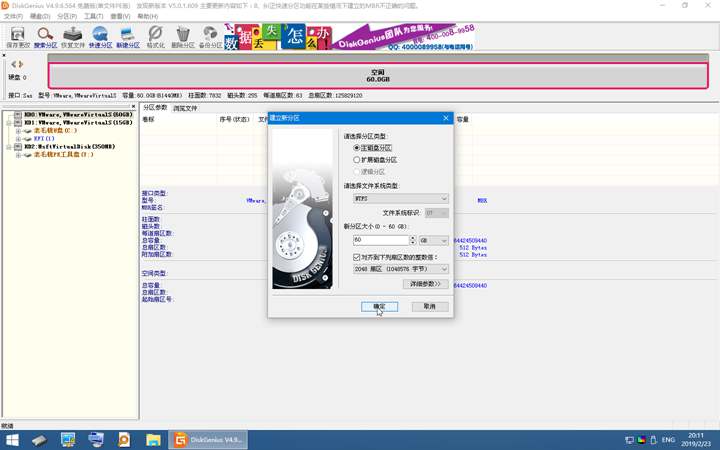The height and width of the screenshot is (450, 720).
Task: Choose the 扩展磁盘分区 radio option
Action: pyautogui.click(x=357, y=160)
